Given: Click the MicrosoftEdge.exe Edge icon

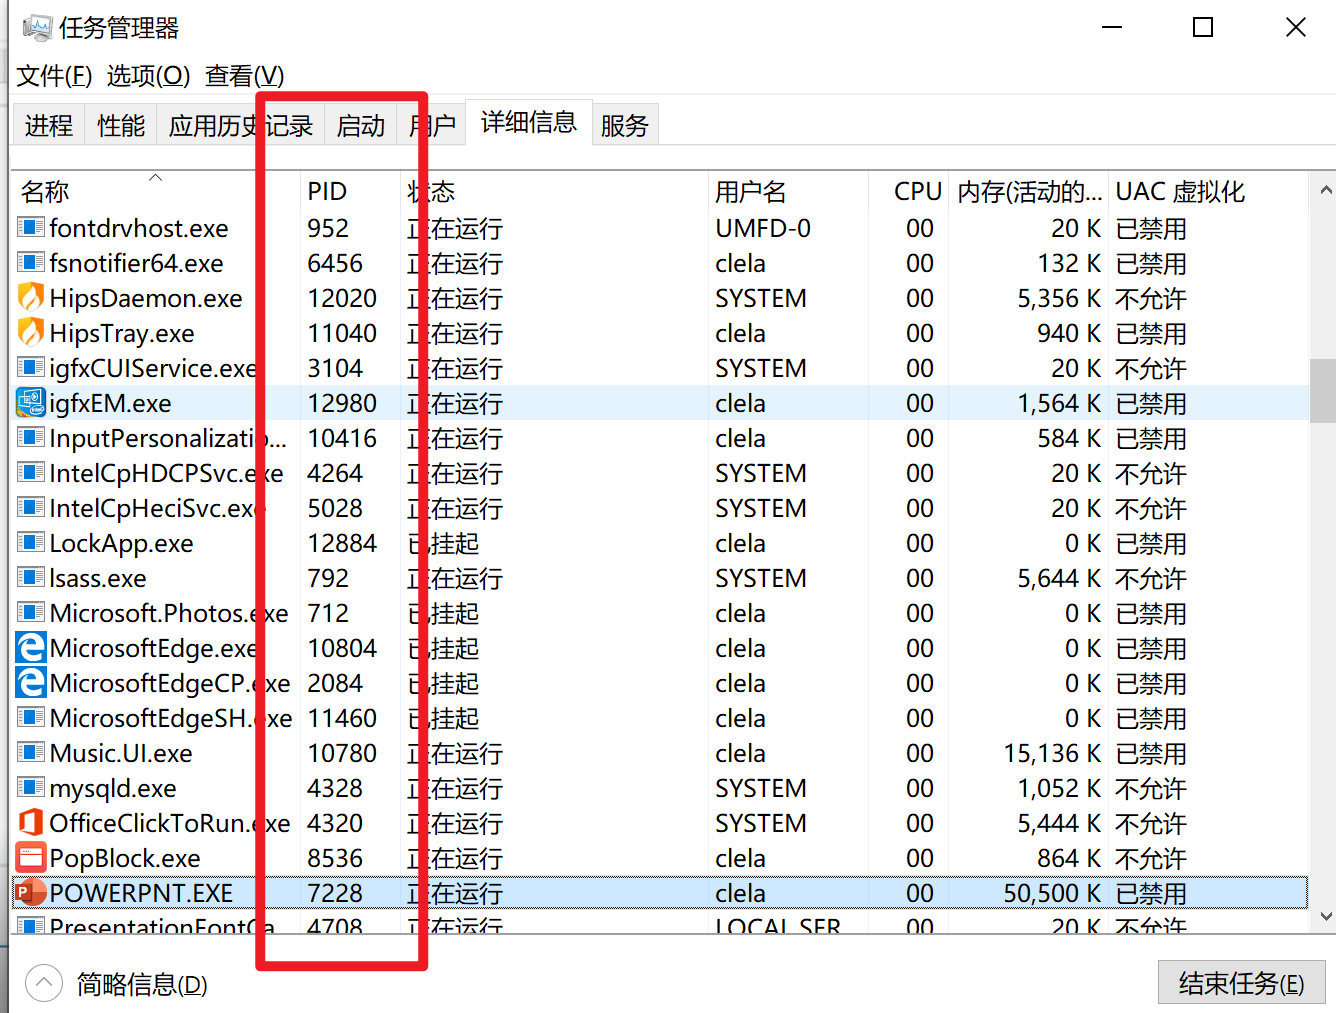Looking at the screenshot, I should (31, 648).
